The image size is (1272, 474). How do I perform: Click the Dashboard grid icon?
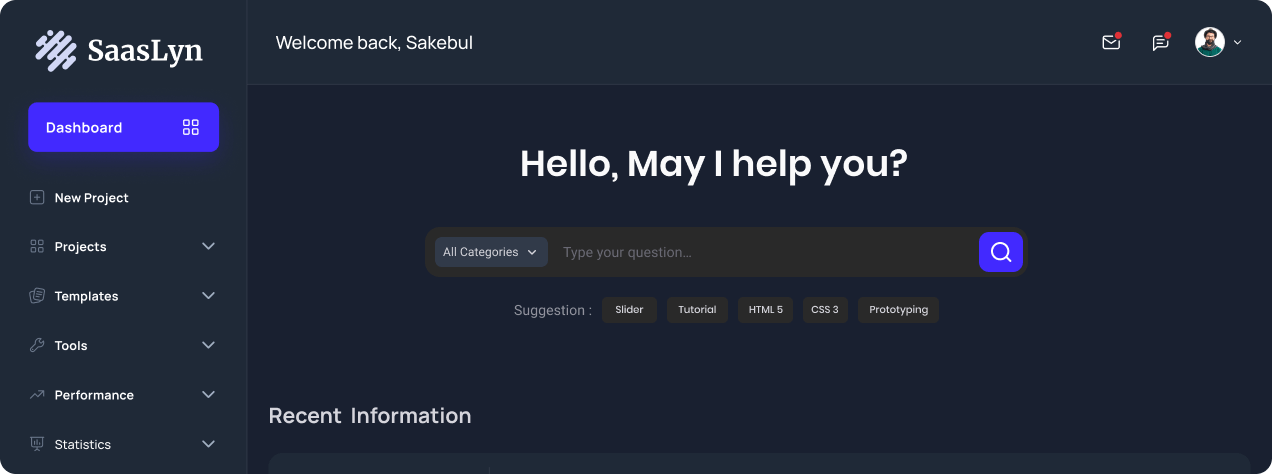191,127
